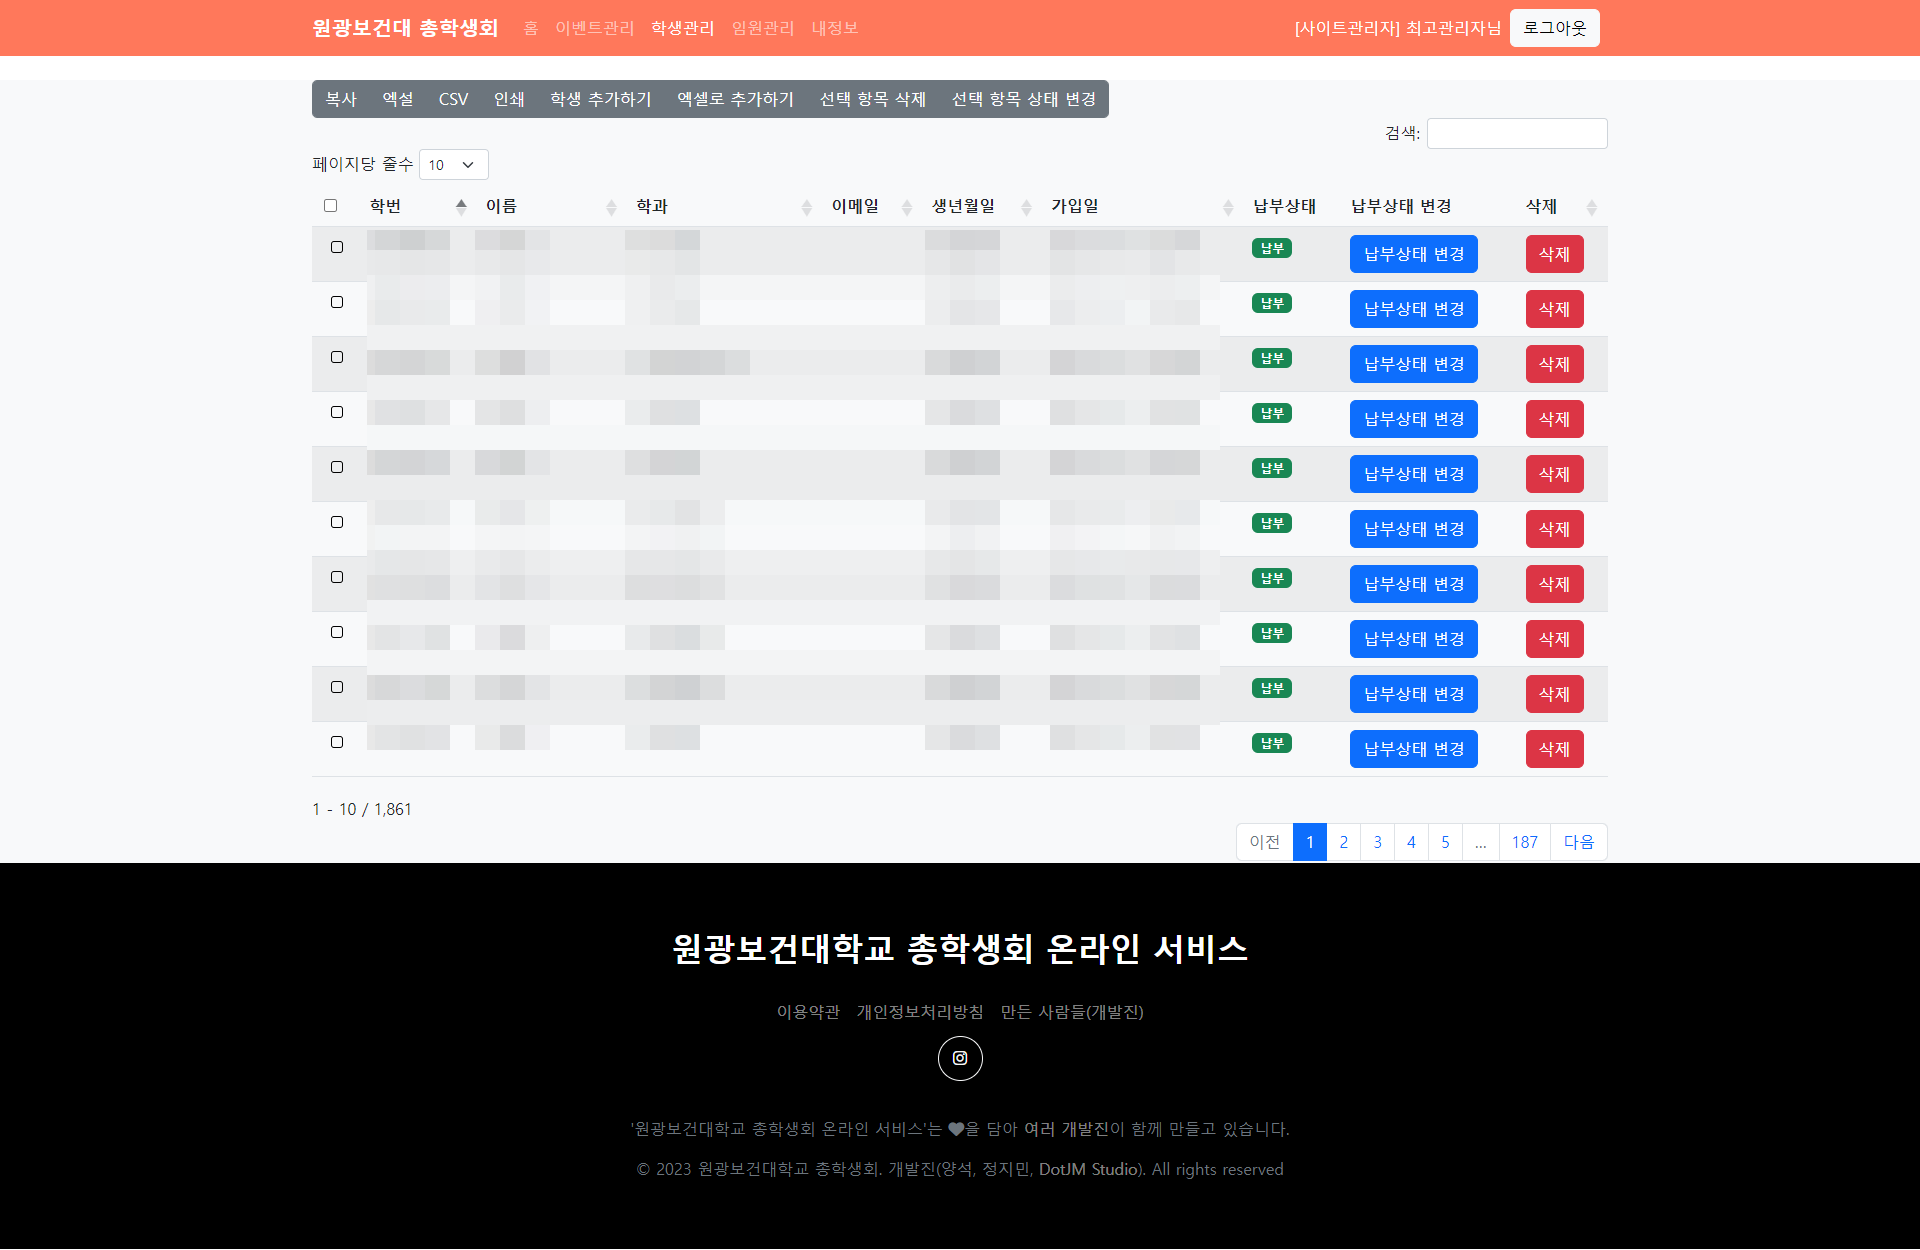Click the 납부 badge in the first row
Viewport: 1920px width, 1250px height.
pos(1272,248)
